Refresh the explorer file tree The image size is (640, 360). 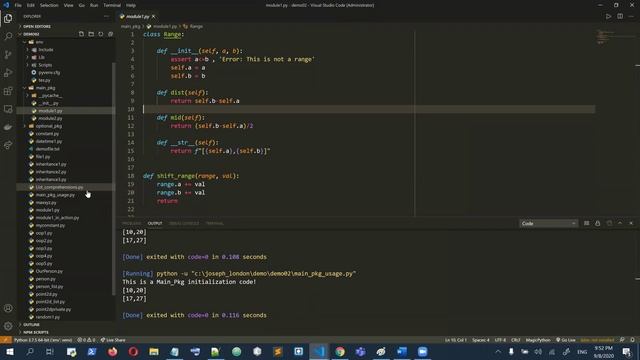click(101, 34)
